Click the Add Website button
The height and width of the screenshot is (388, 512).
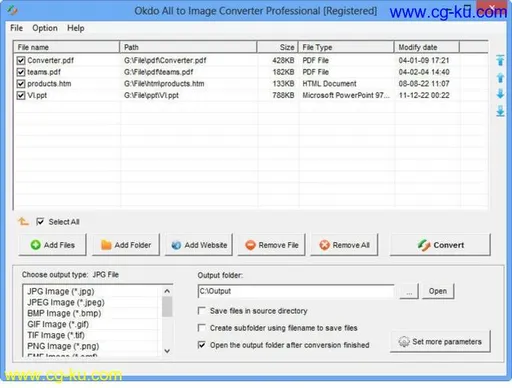coord(199,245)
